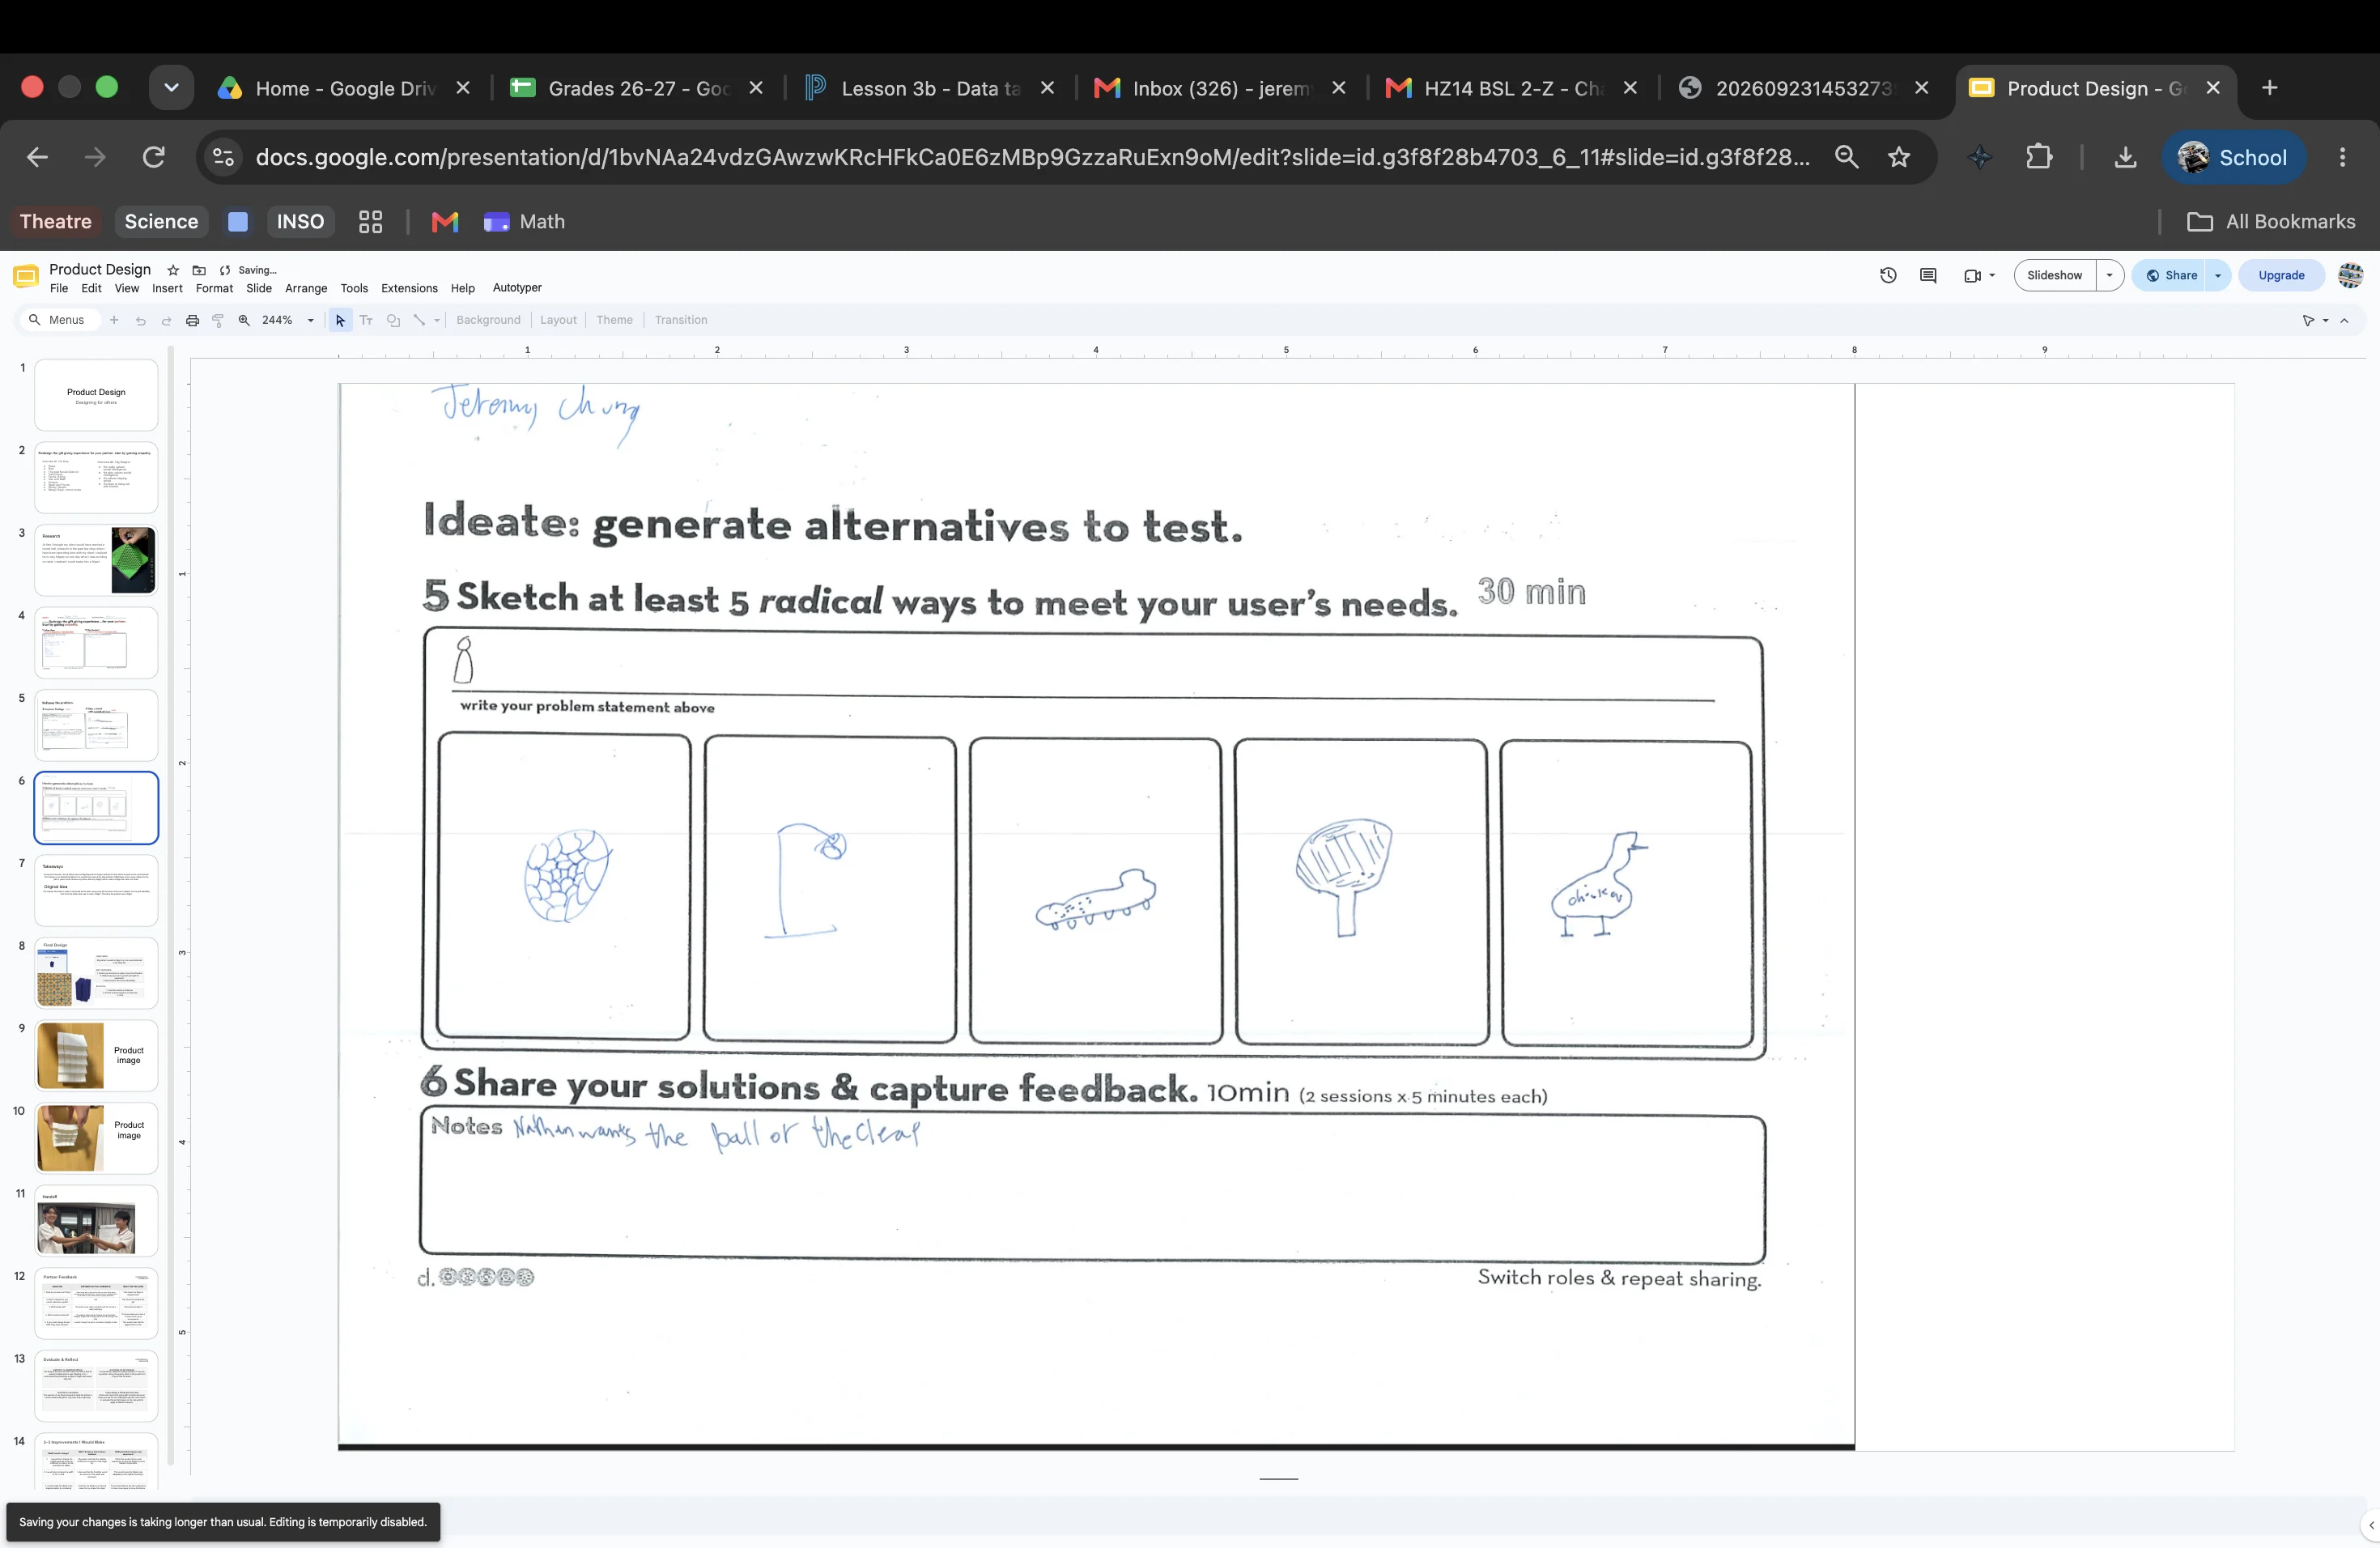2380x1548 pixels.
Task: Switch to the Grades 26-27 tab
Action: click(x=636, y=88)
